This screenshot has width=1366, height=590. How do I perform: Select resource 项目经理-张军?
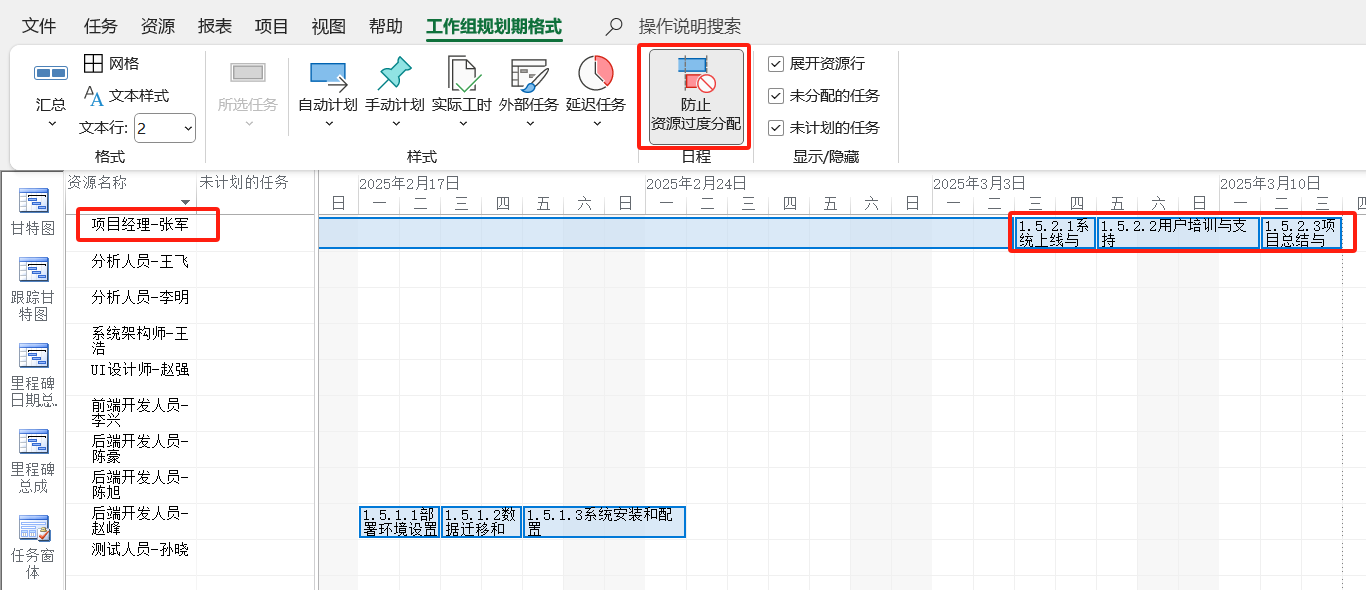(140, 225)
